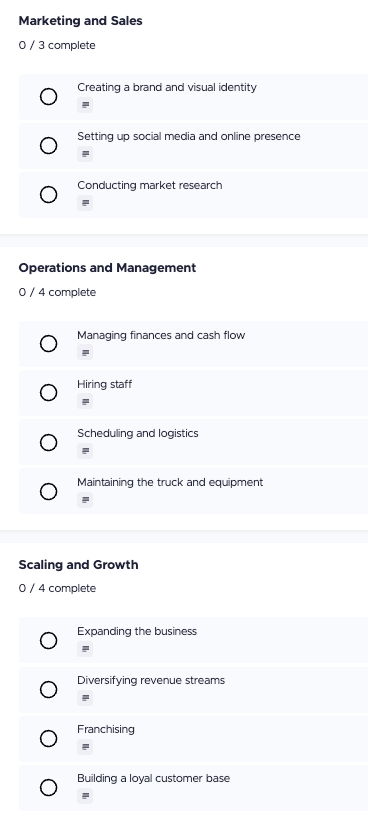Open note icon under Expanding the business
368x818 pixels.
tap(85, 649)
